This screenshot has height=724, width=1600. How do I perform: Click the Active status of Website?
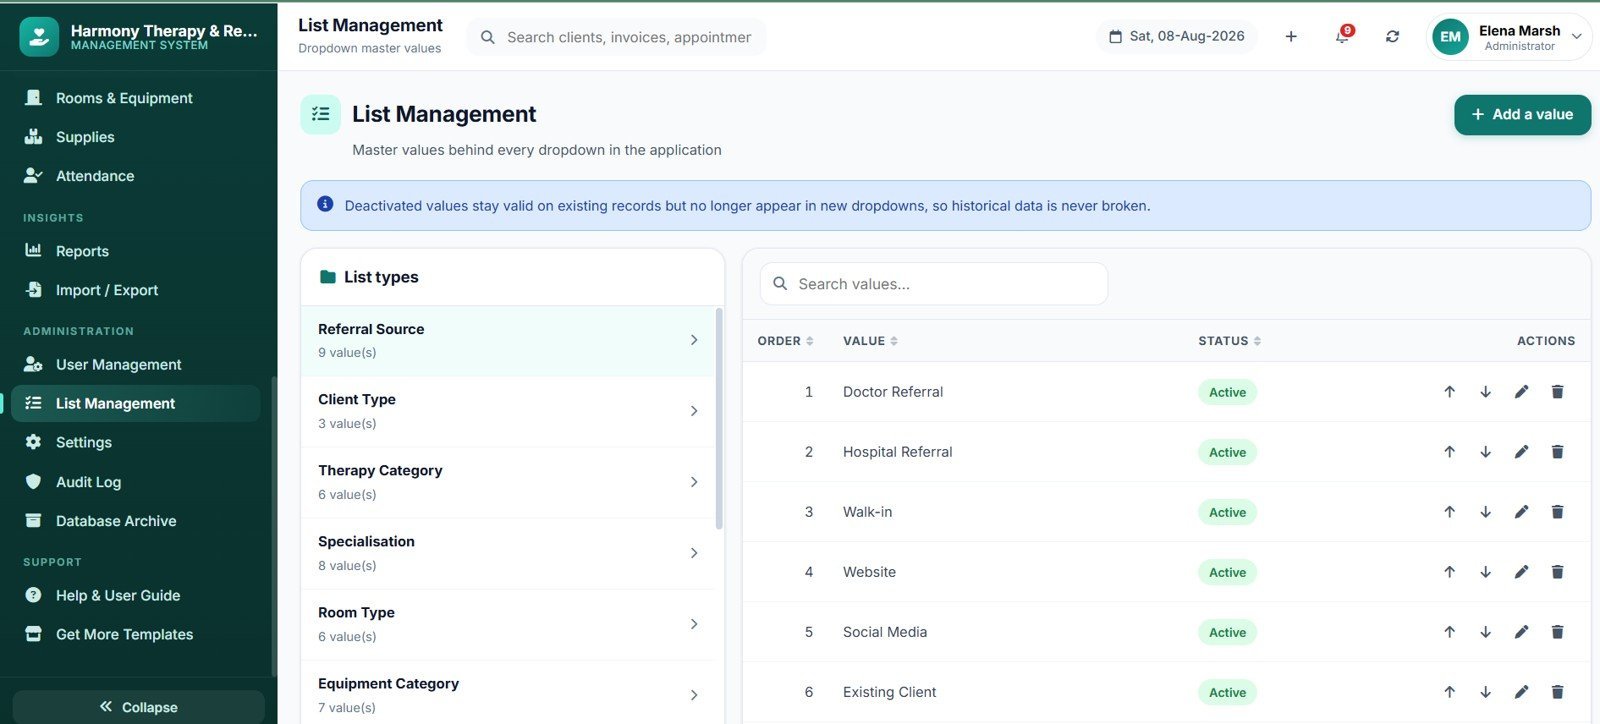click(1227, 572)
